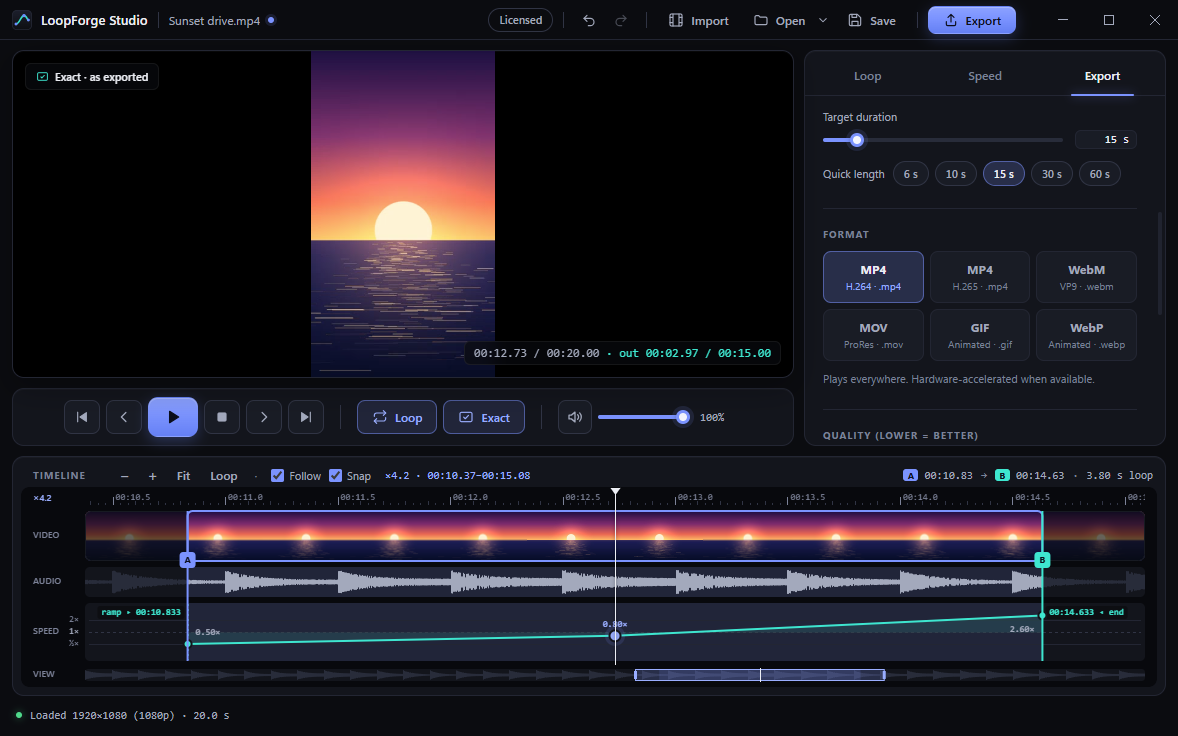Viewport: 1178px width, 736px height.
Task: Open a project file
Action: point(779,20)
